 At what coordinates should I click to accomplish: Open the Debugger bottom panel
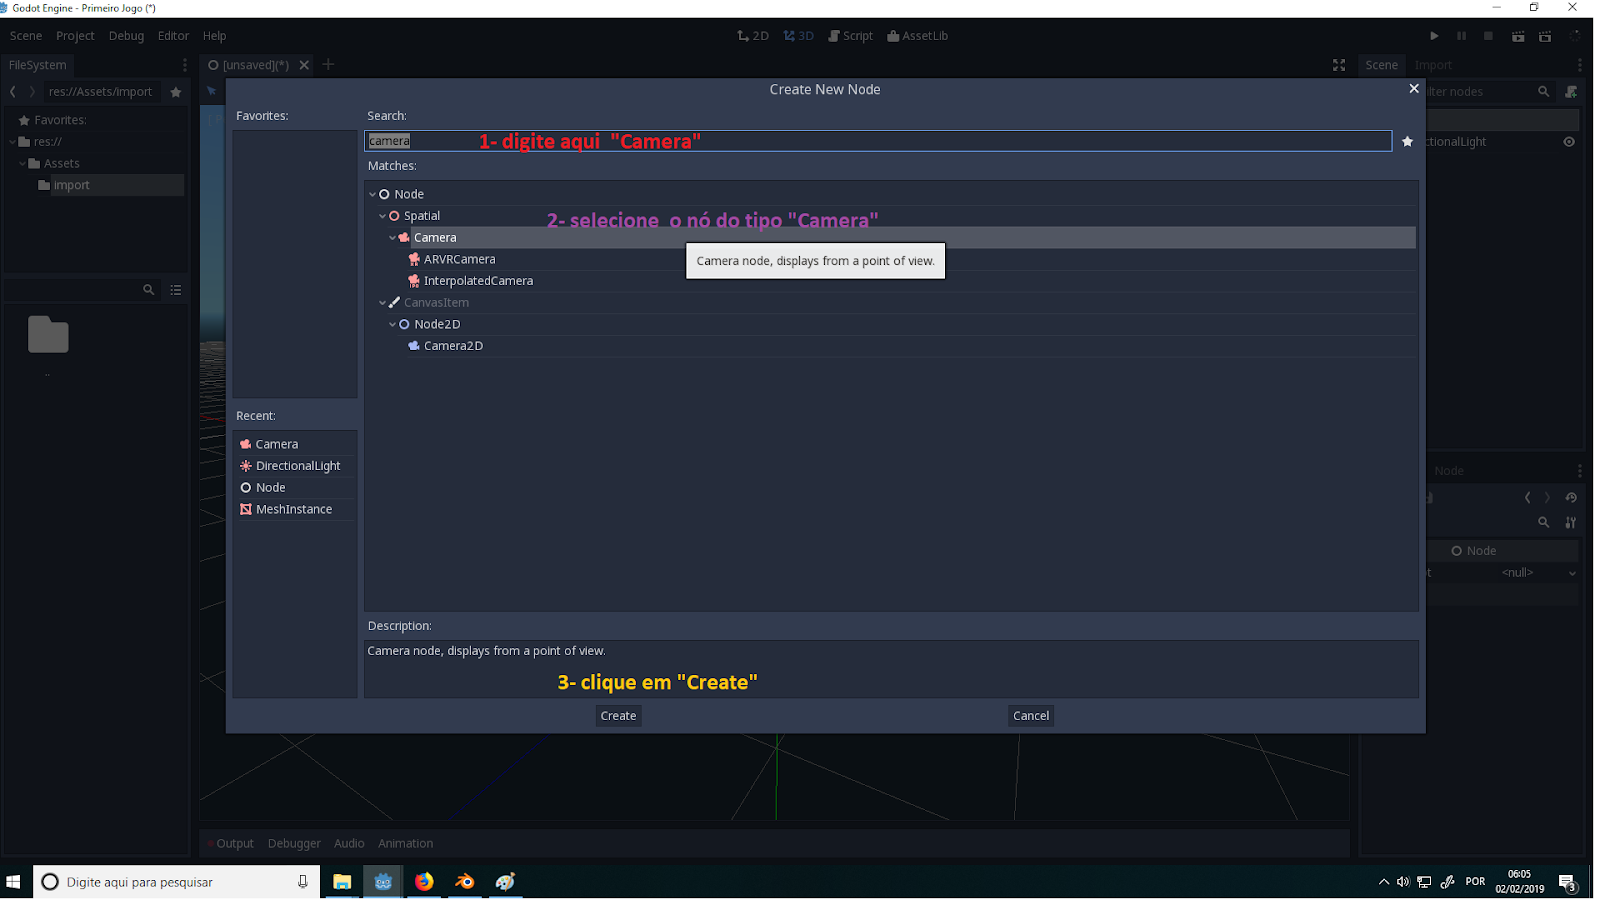tap(294, 844)
